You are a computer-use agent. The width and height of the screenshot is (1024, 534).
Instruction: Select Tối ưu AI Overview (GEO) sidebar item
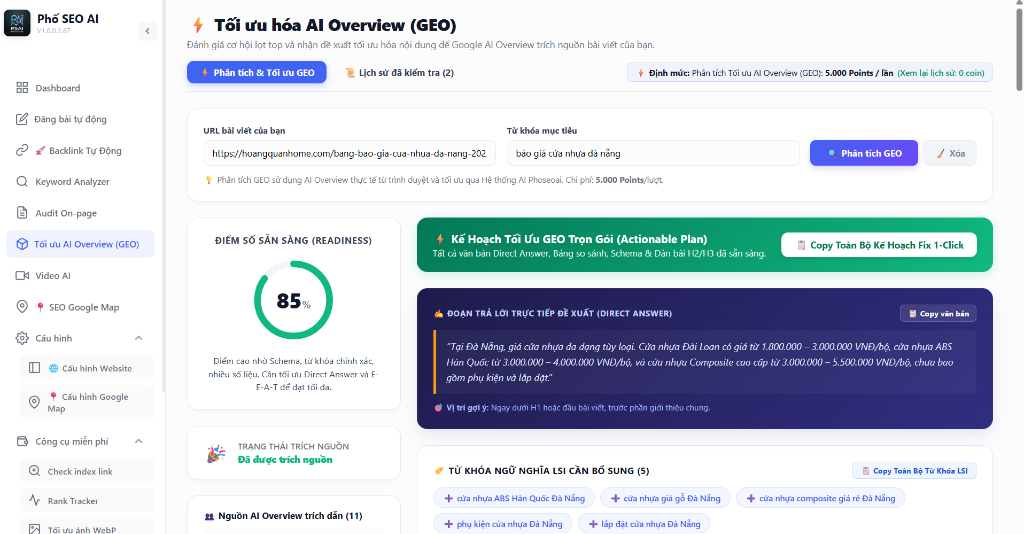pos(80,244)
